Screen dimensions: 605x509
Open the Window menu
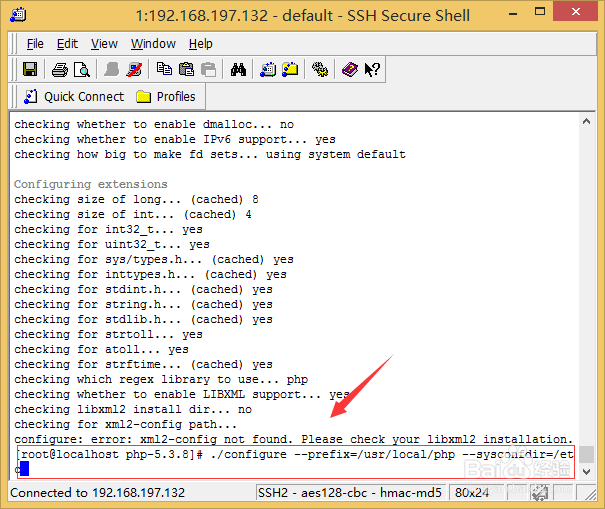click(153, 44)
